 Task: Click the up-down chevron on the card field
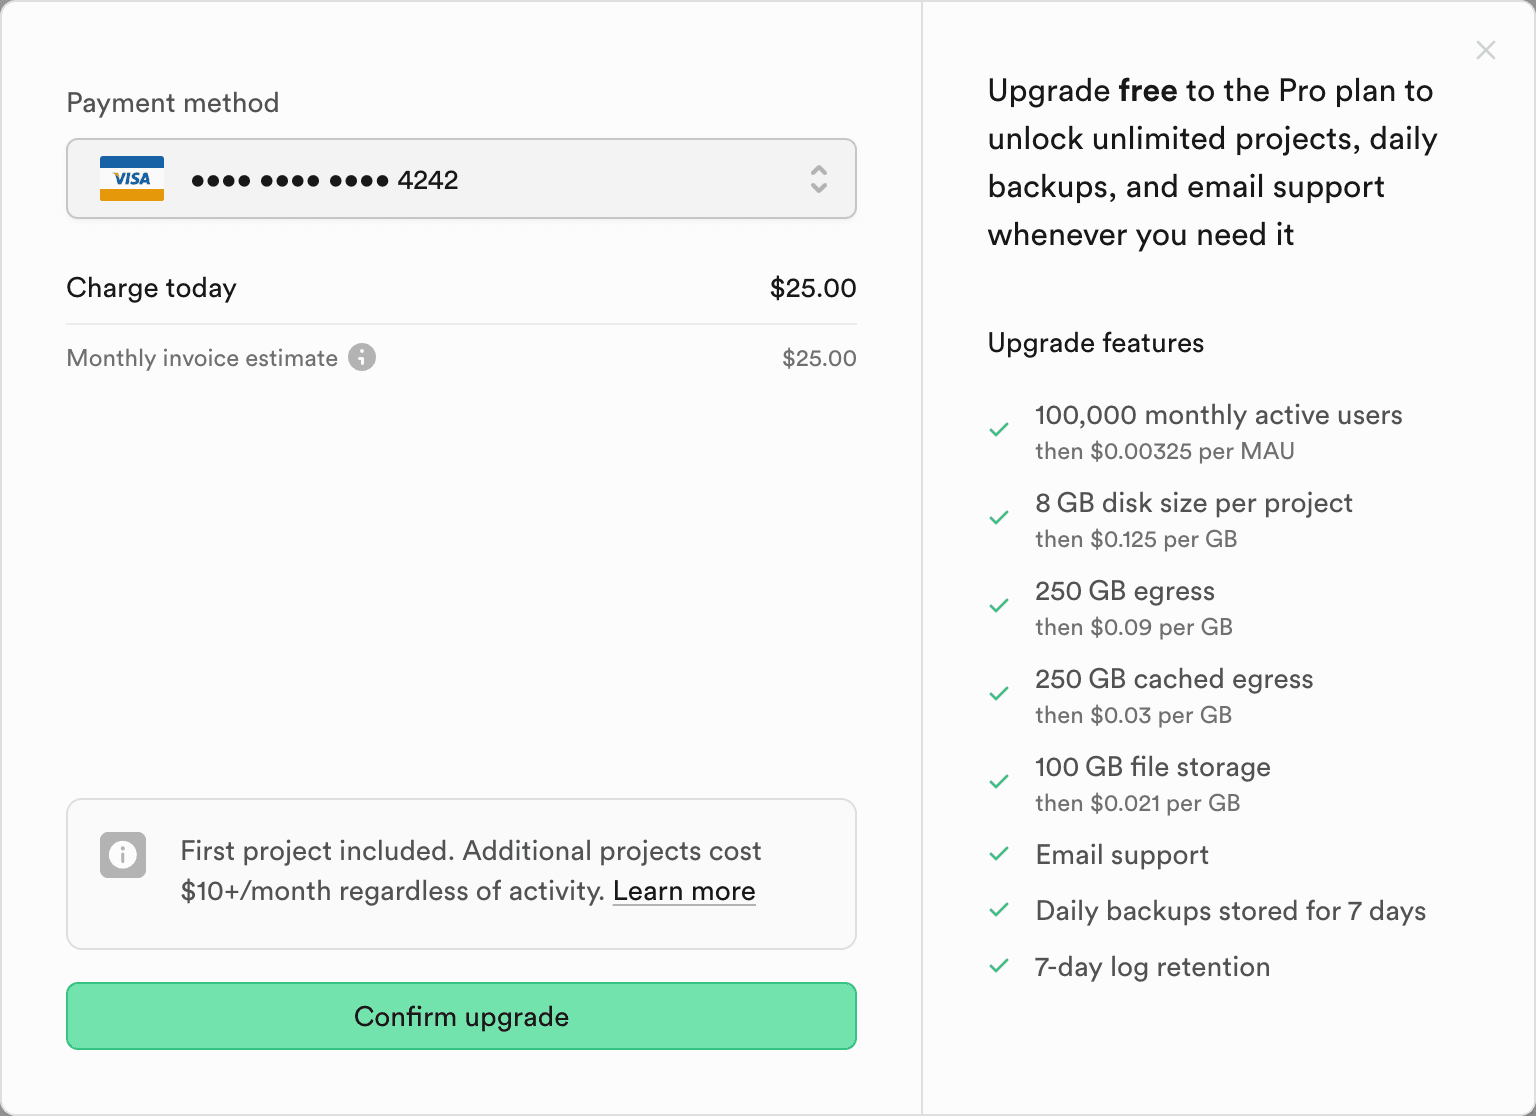coord(819,179)
